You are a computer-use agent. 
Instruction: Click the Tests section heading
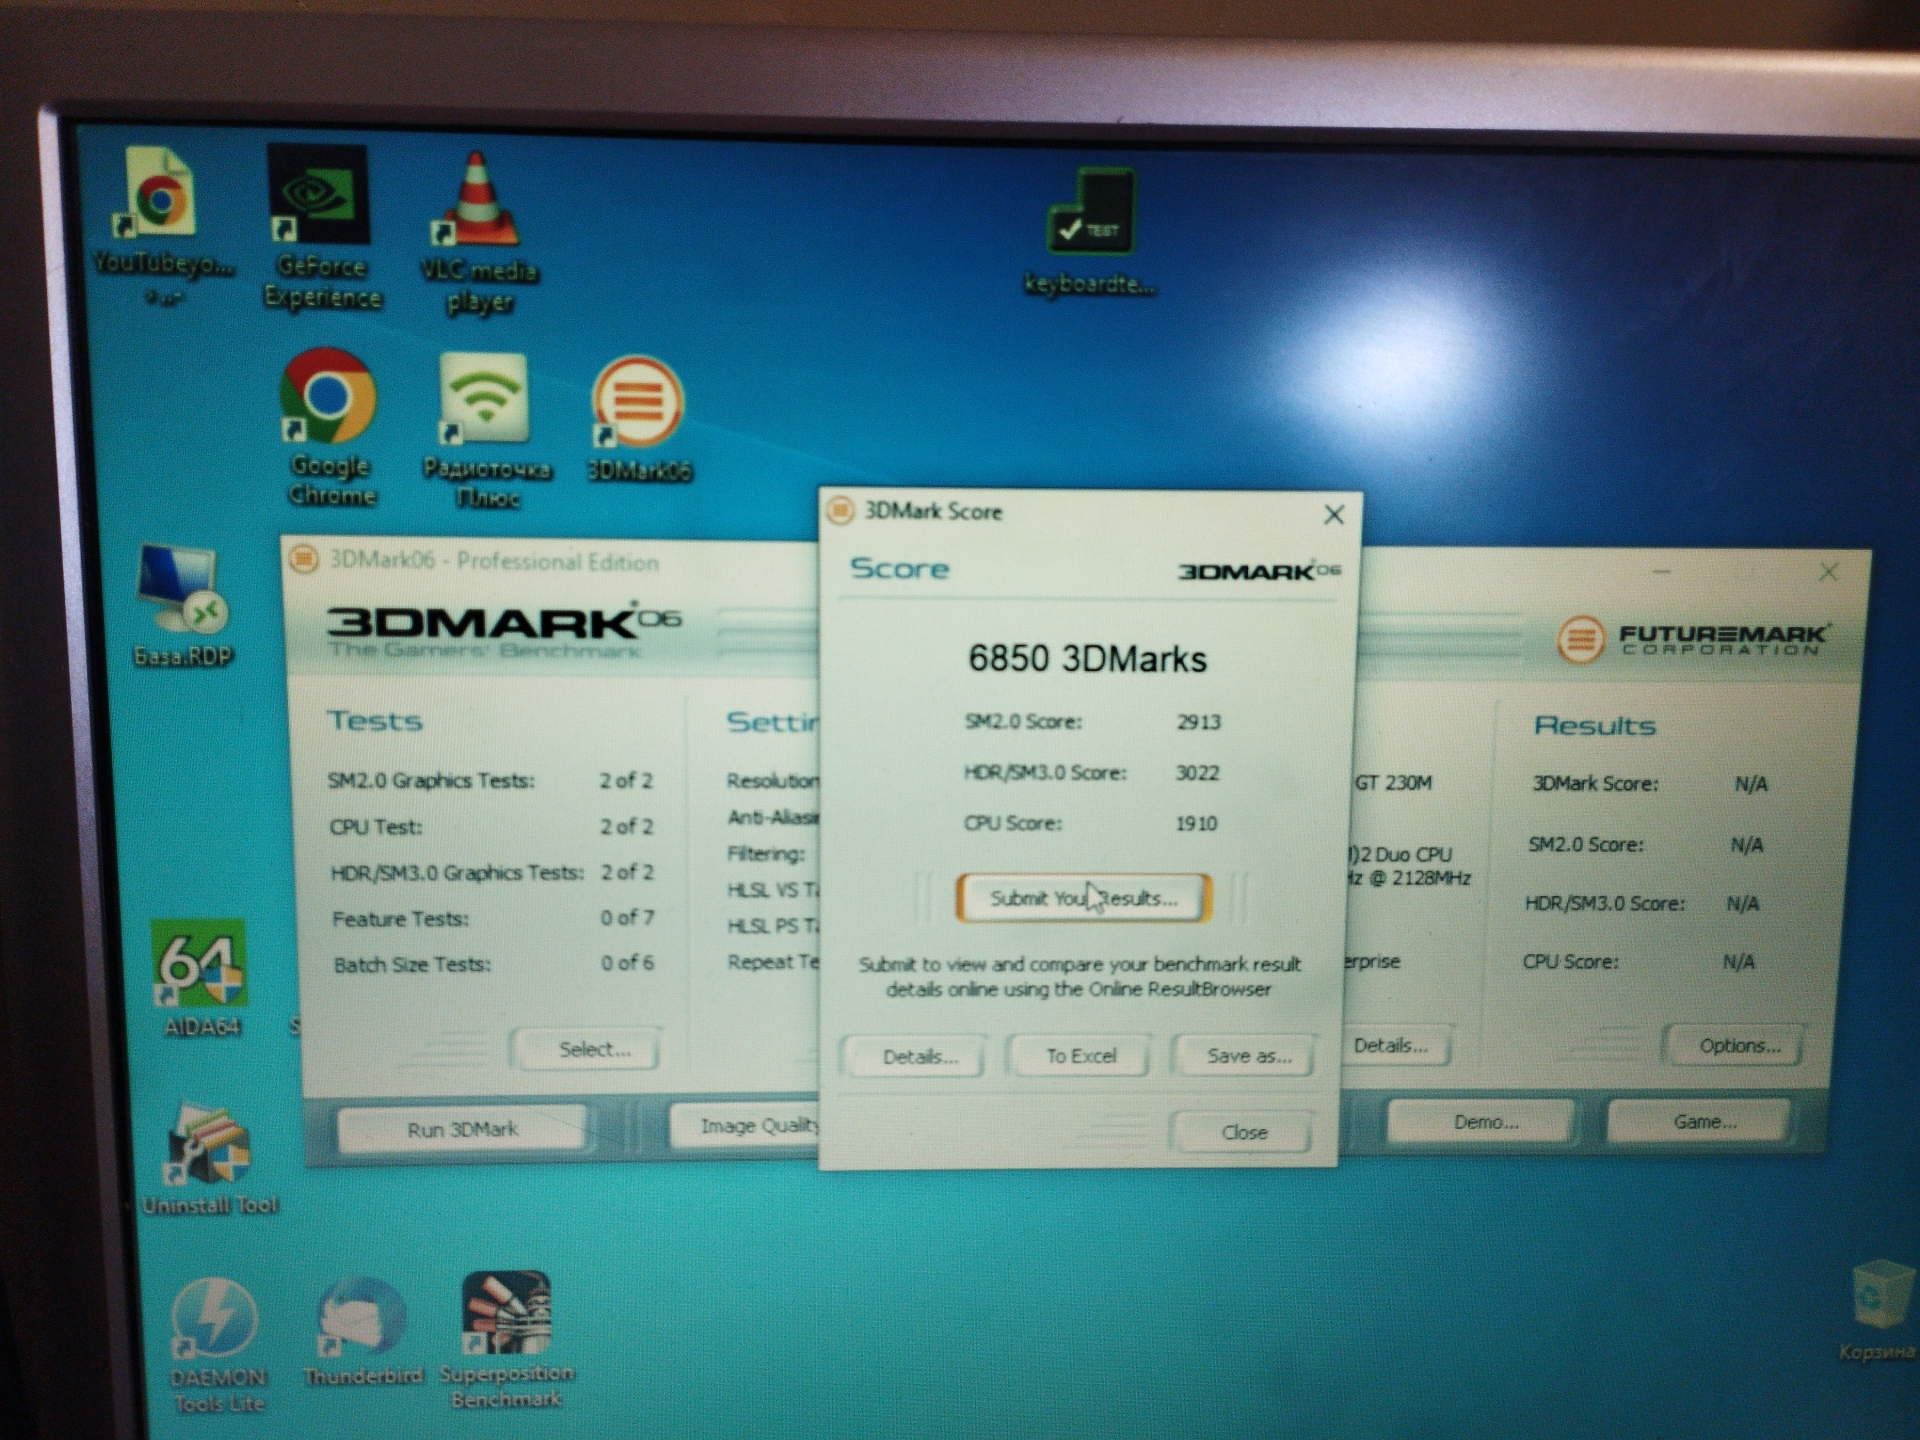[375, 721]
